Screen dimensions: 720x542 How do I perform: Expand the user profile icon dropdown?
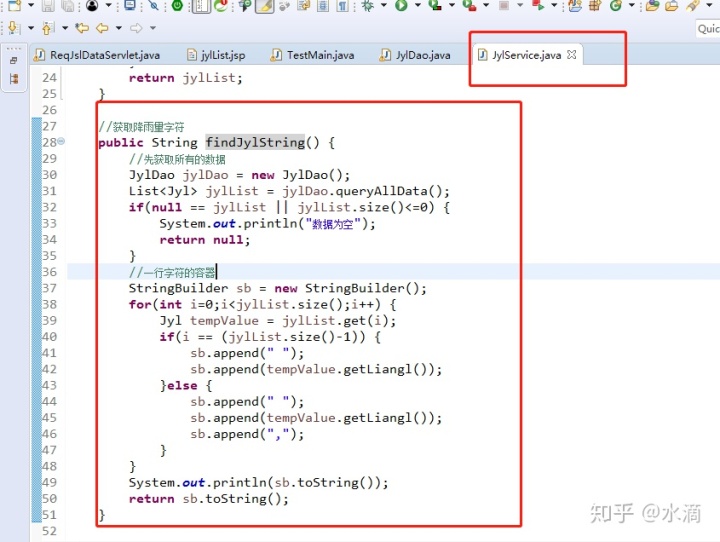[109, 6]
